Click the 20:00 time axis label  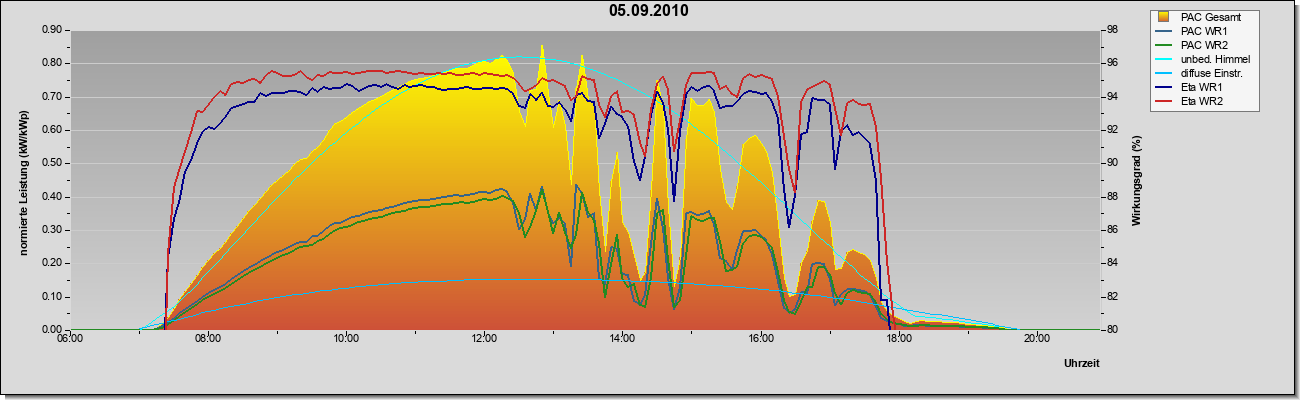pos(1036,338)
